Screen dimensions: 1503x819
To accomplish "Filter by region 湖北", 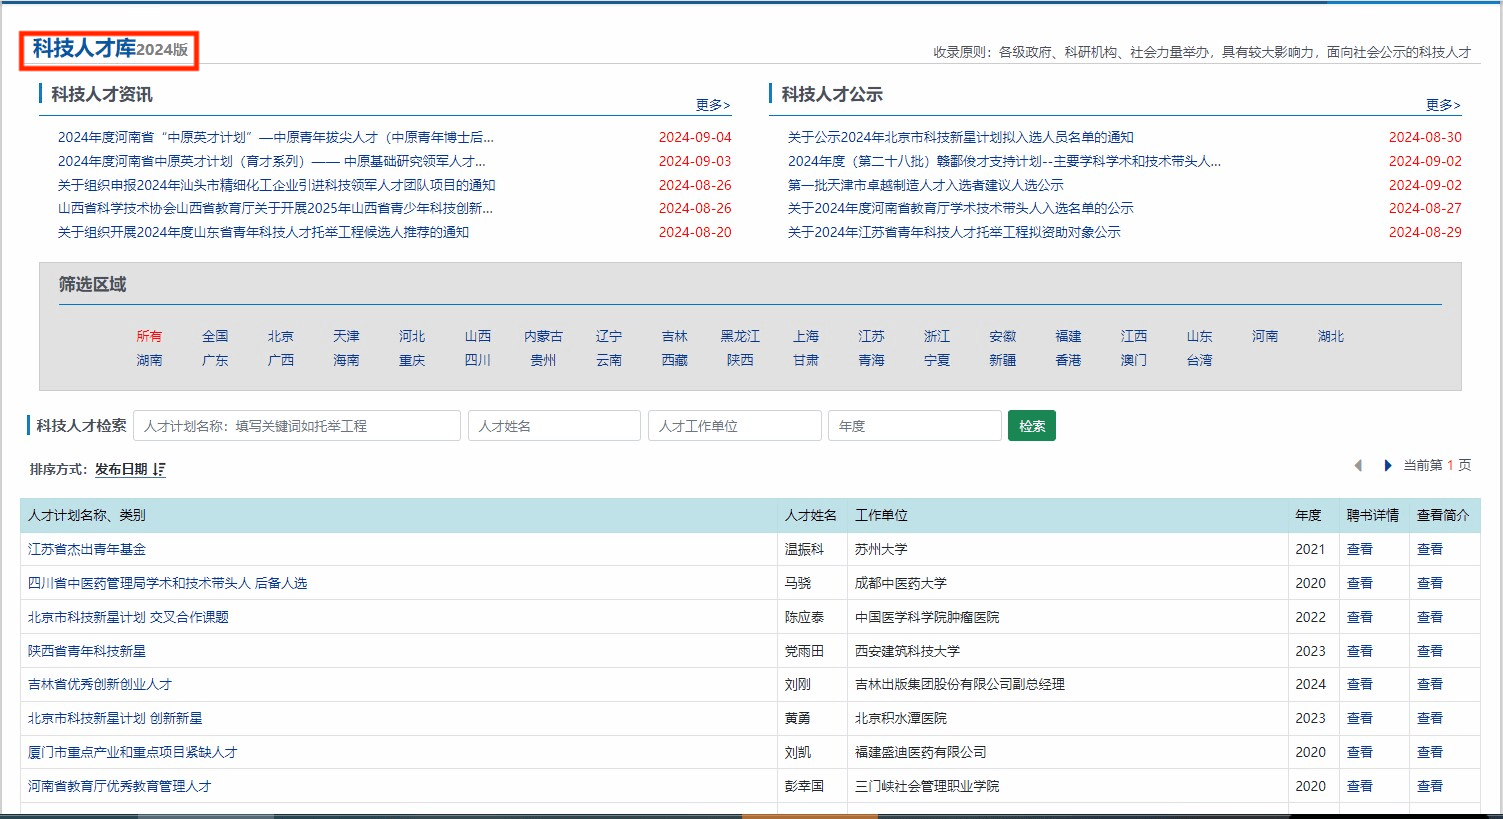I will click(x=1331, y=336).
